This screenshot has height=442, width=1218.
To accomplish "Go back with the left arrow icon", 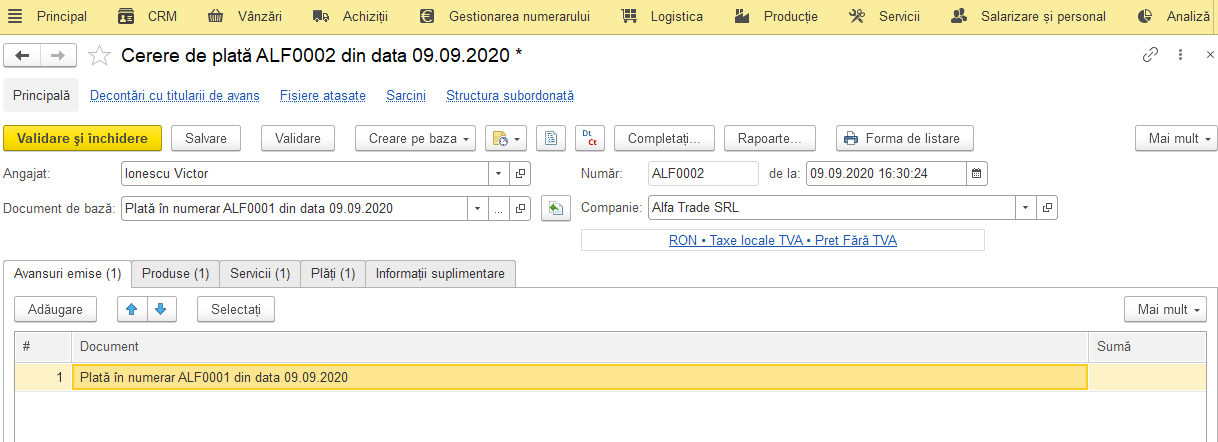I will pyautogui.click(x=23, y=56).
